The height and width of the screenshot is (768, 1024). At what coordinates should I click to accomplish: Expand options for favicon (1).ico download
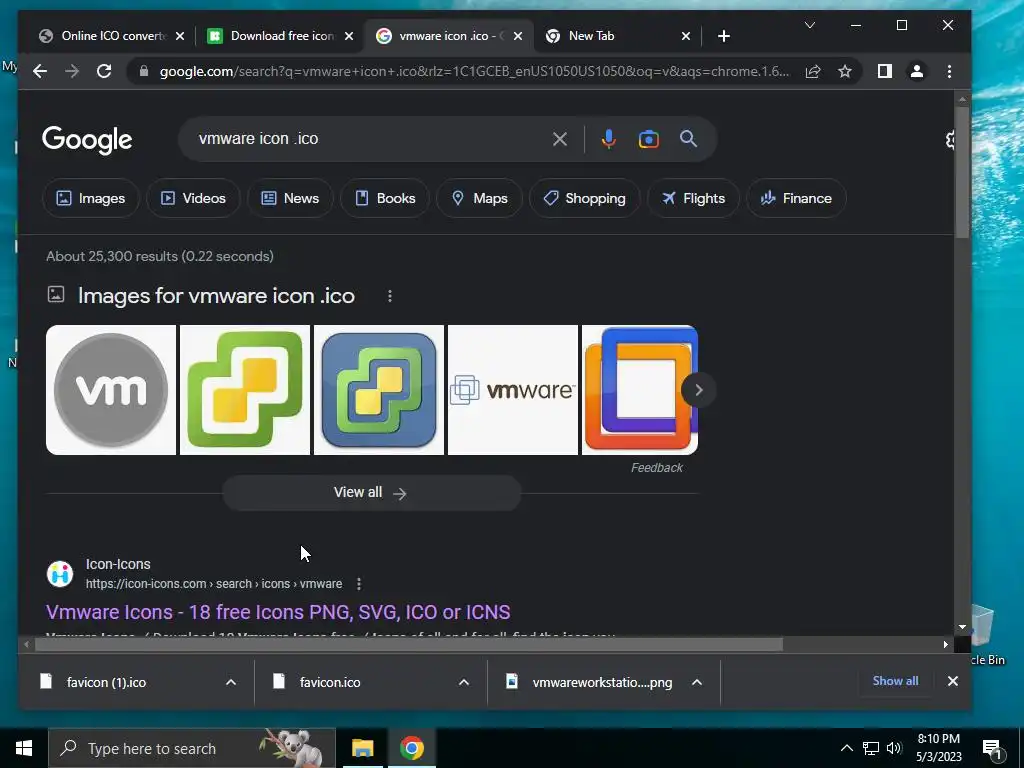(231, 682)
